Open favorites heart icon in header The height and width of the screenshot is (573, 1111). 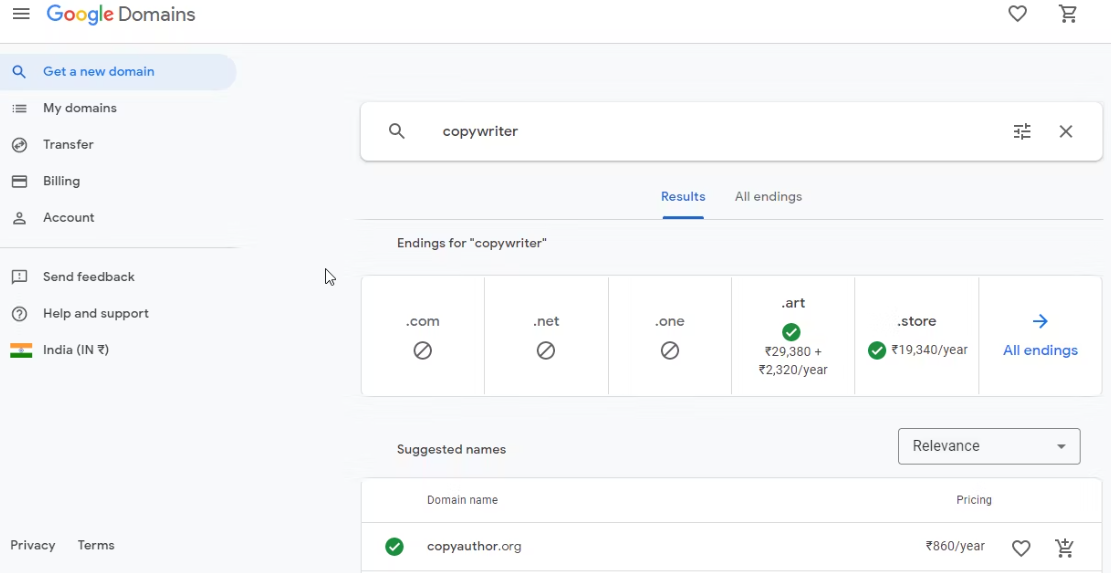1017,14
